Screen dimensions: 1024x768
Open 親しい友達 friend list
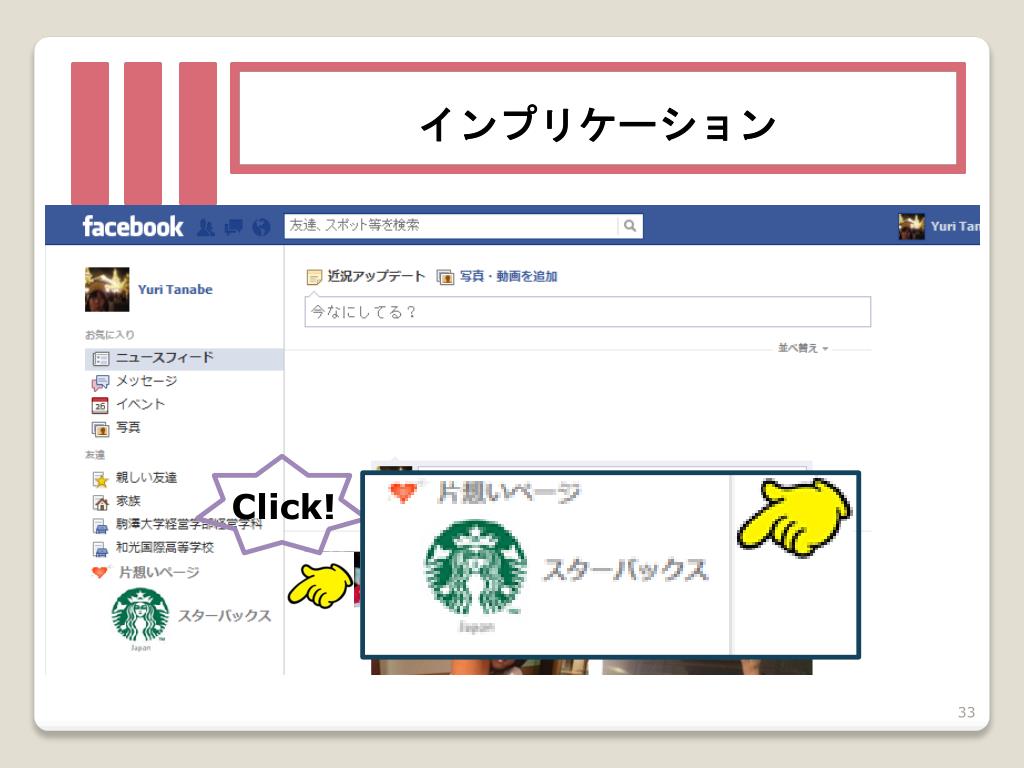[x=146, y=477]
